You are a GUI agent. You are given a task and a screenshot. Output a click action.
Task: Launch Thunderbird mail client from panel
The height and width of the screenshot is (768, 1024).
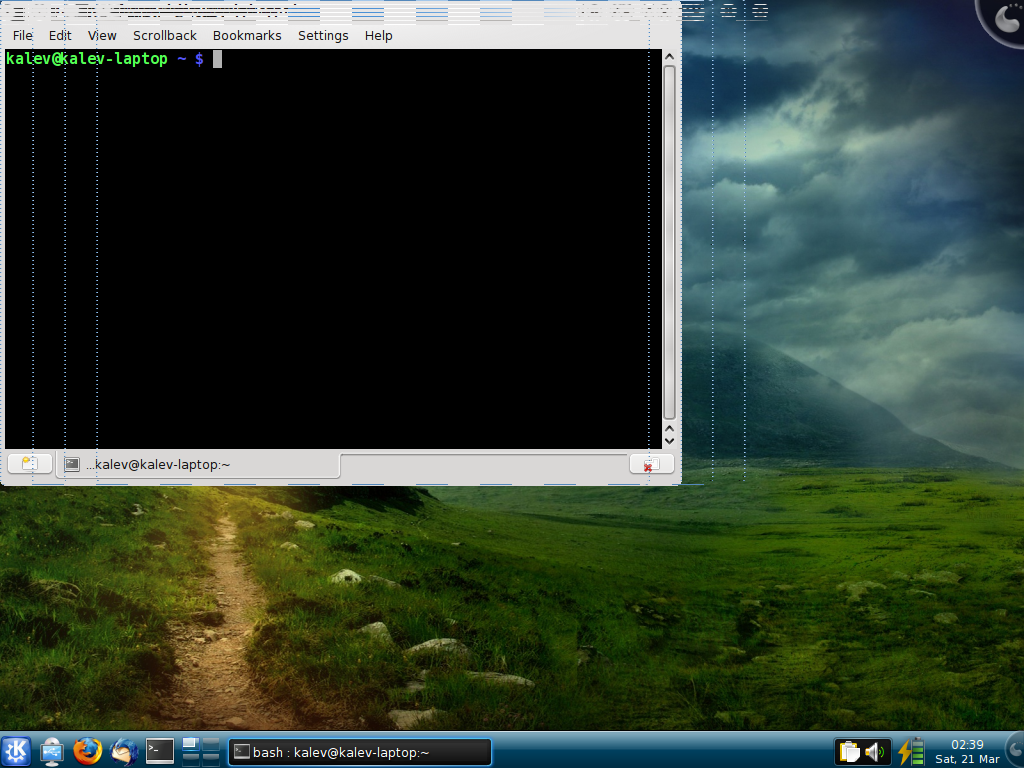pyautogui.click(x=124, y=751)
